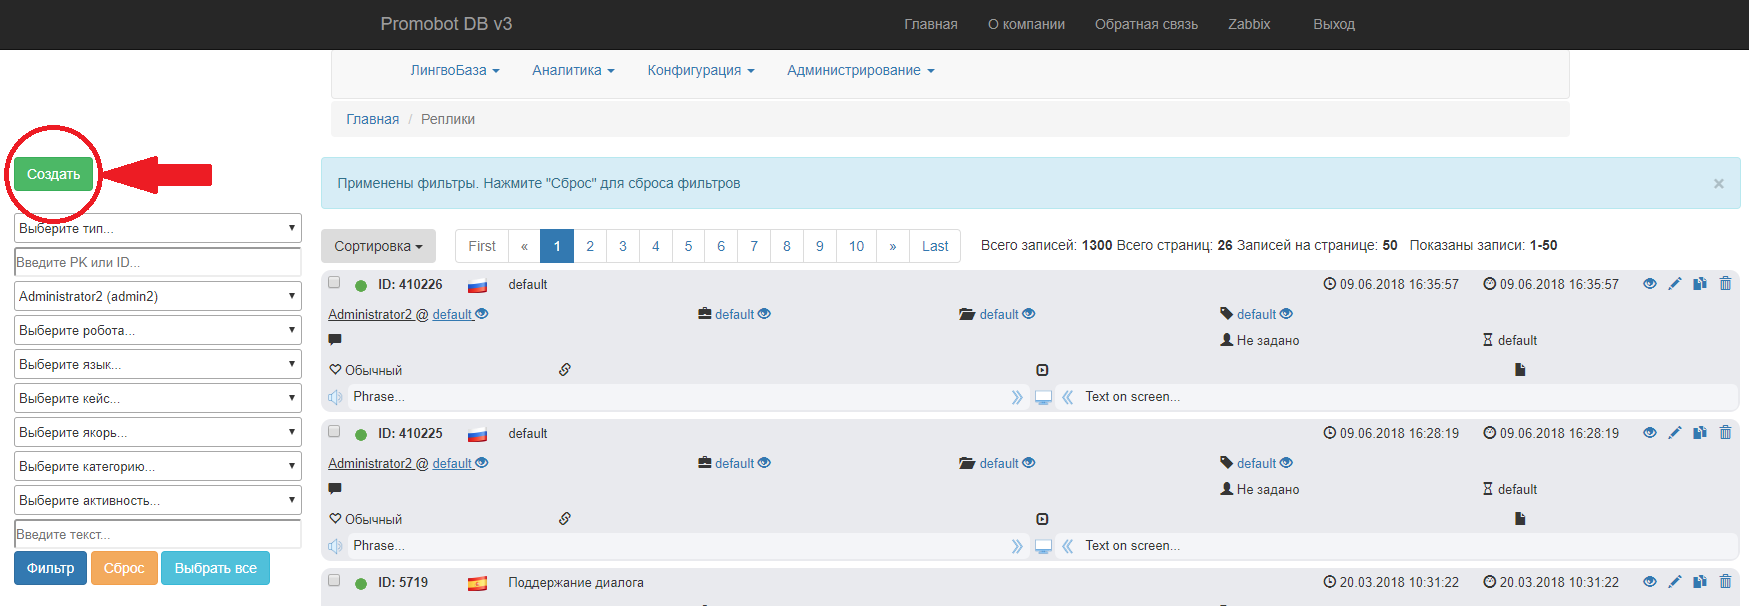Click the link chain icon in record 410226
The image size is (1749, 606).
(x=565, y=370)
